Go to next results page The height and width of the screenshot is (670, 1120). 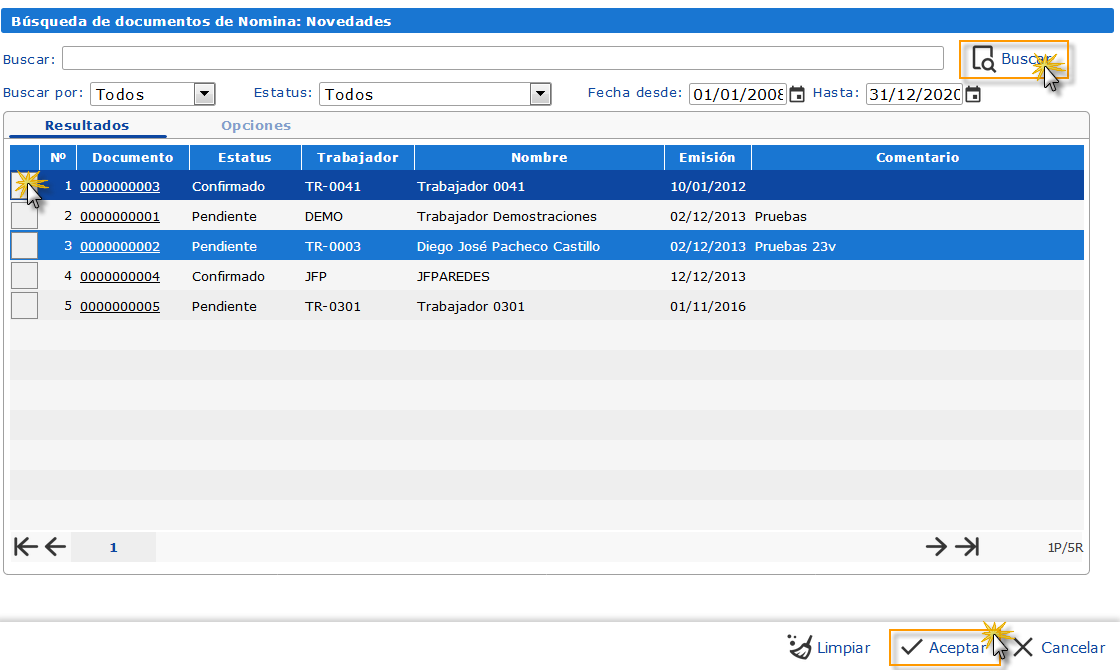pos(936,546)
